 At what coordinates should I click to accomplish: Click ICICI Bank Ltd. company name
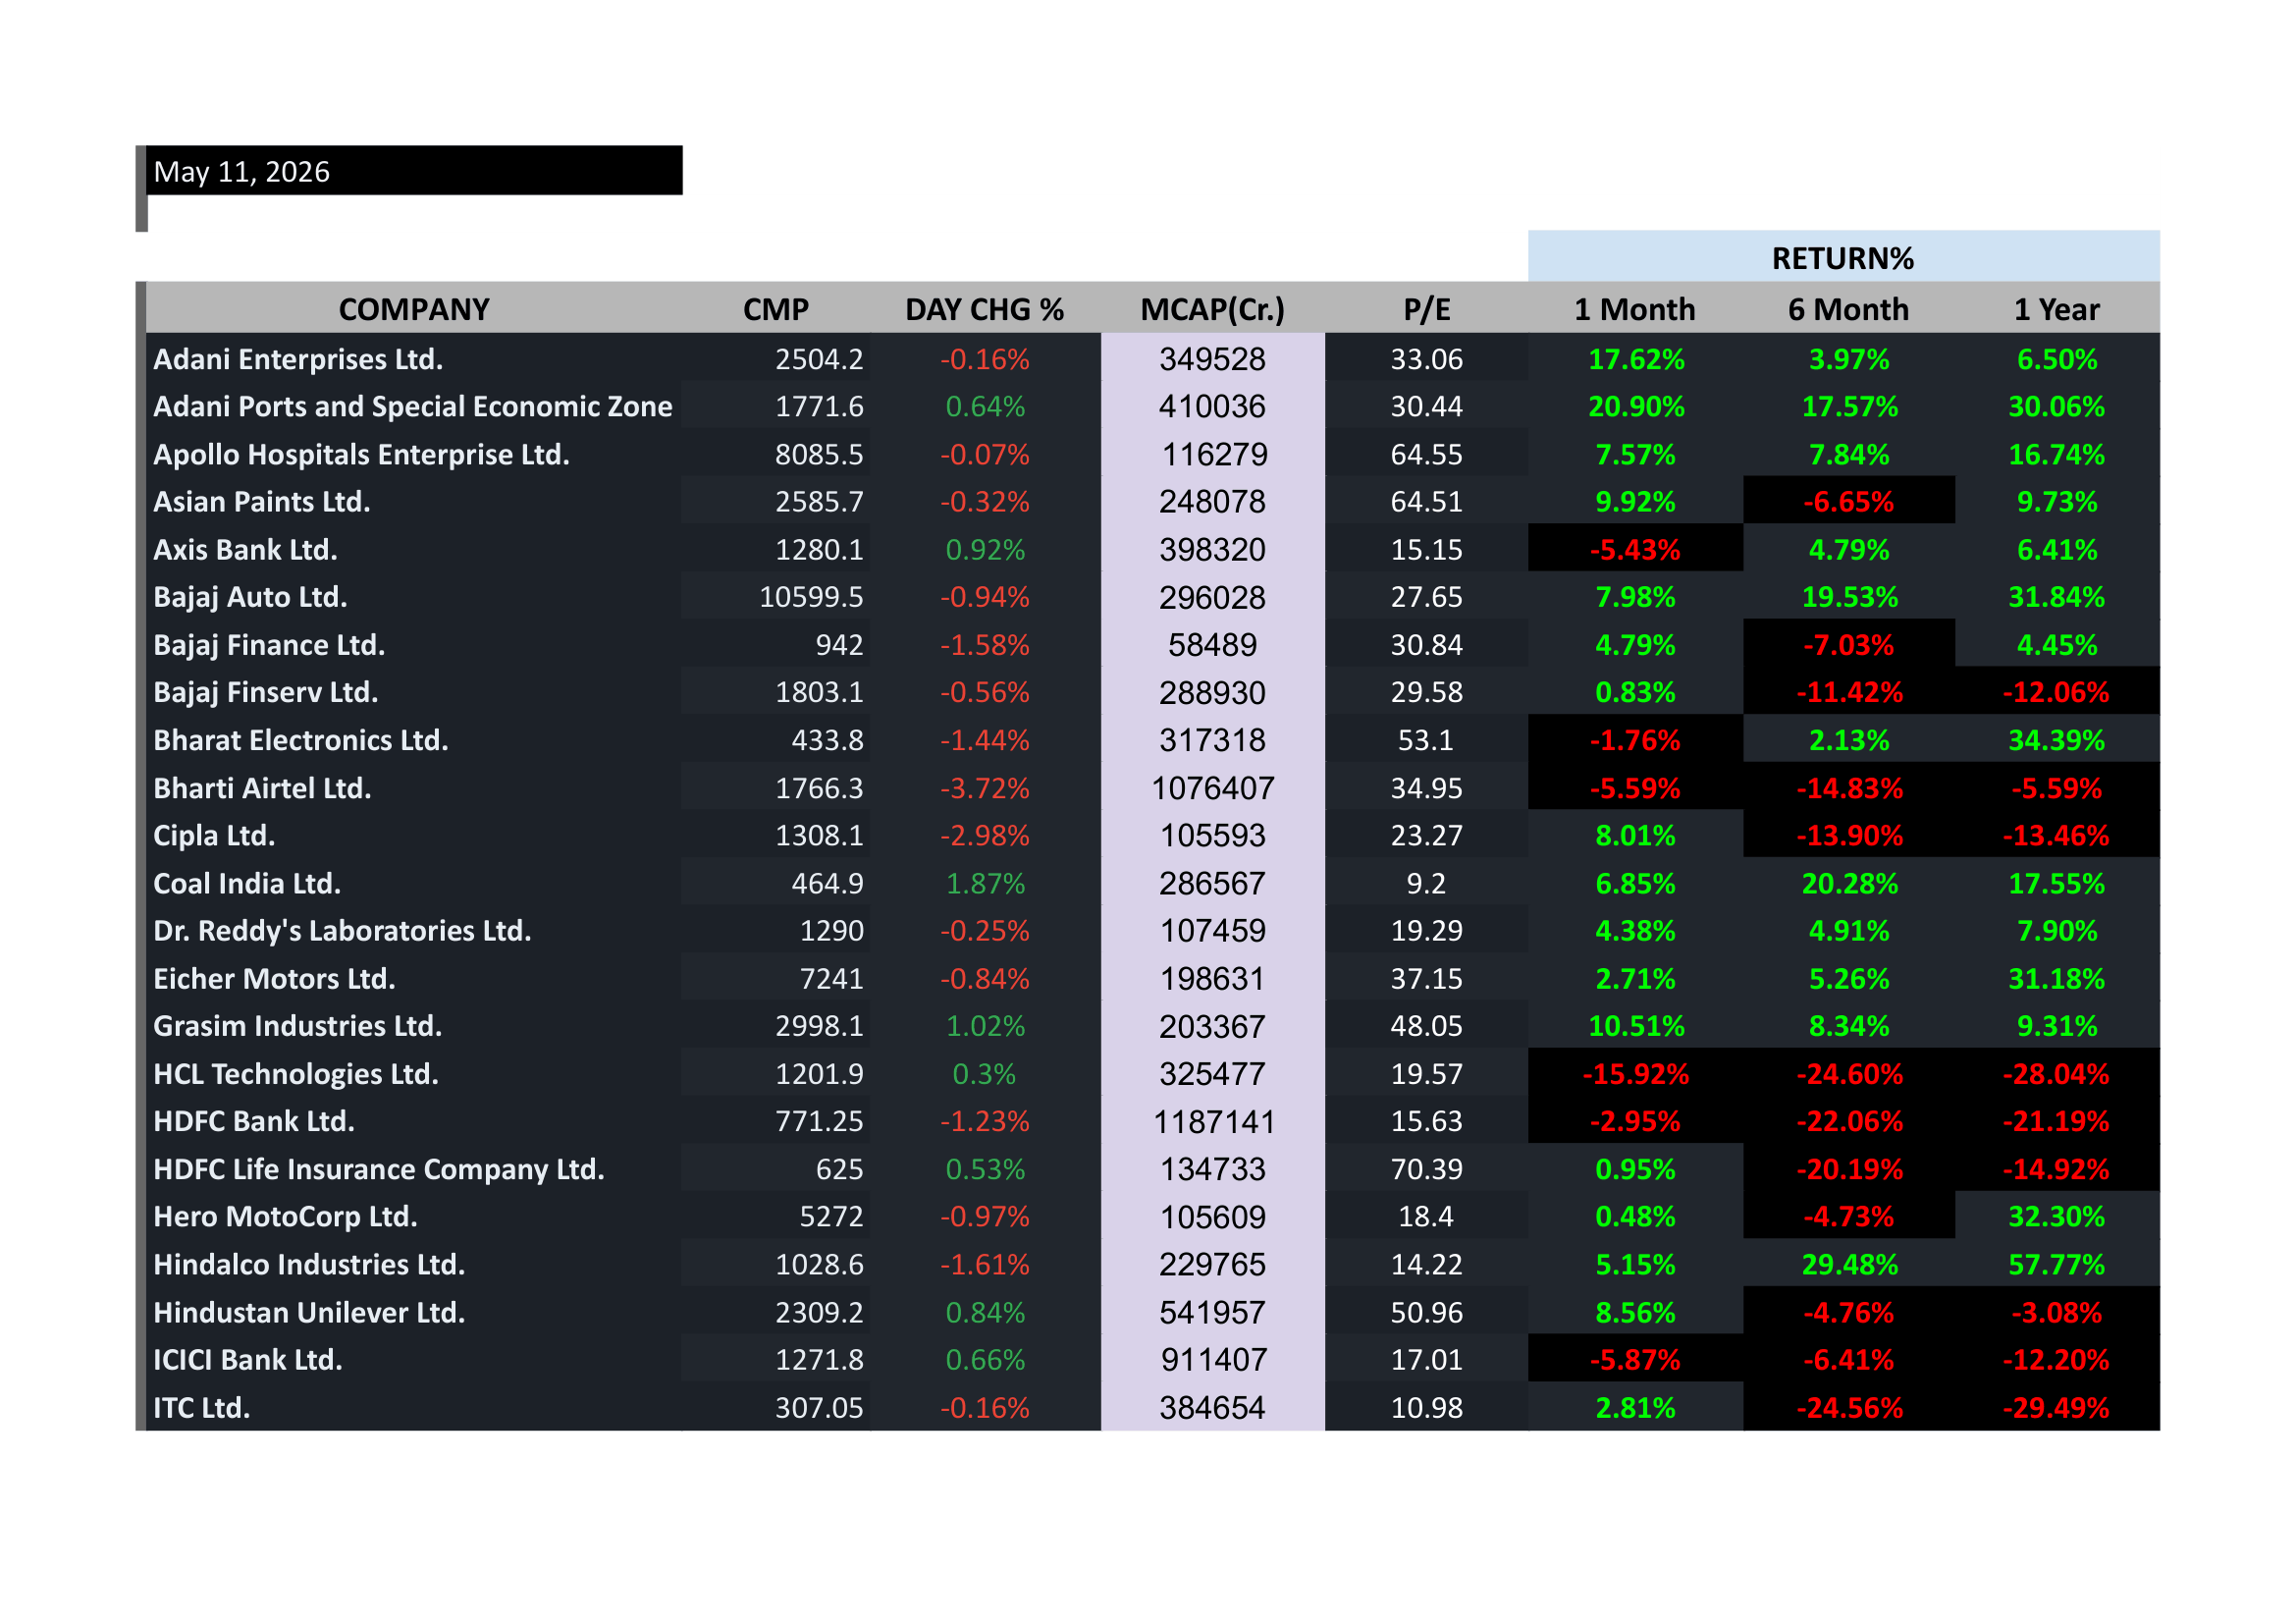[x=248, y=1359]
